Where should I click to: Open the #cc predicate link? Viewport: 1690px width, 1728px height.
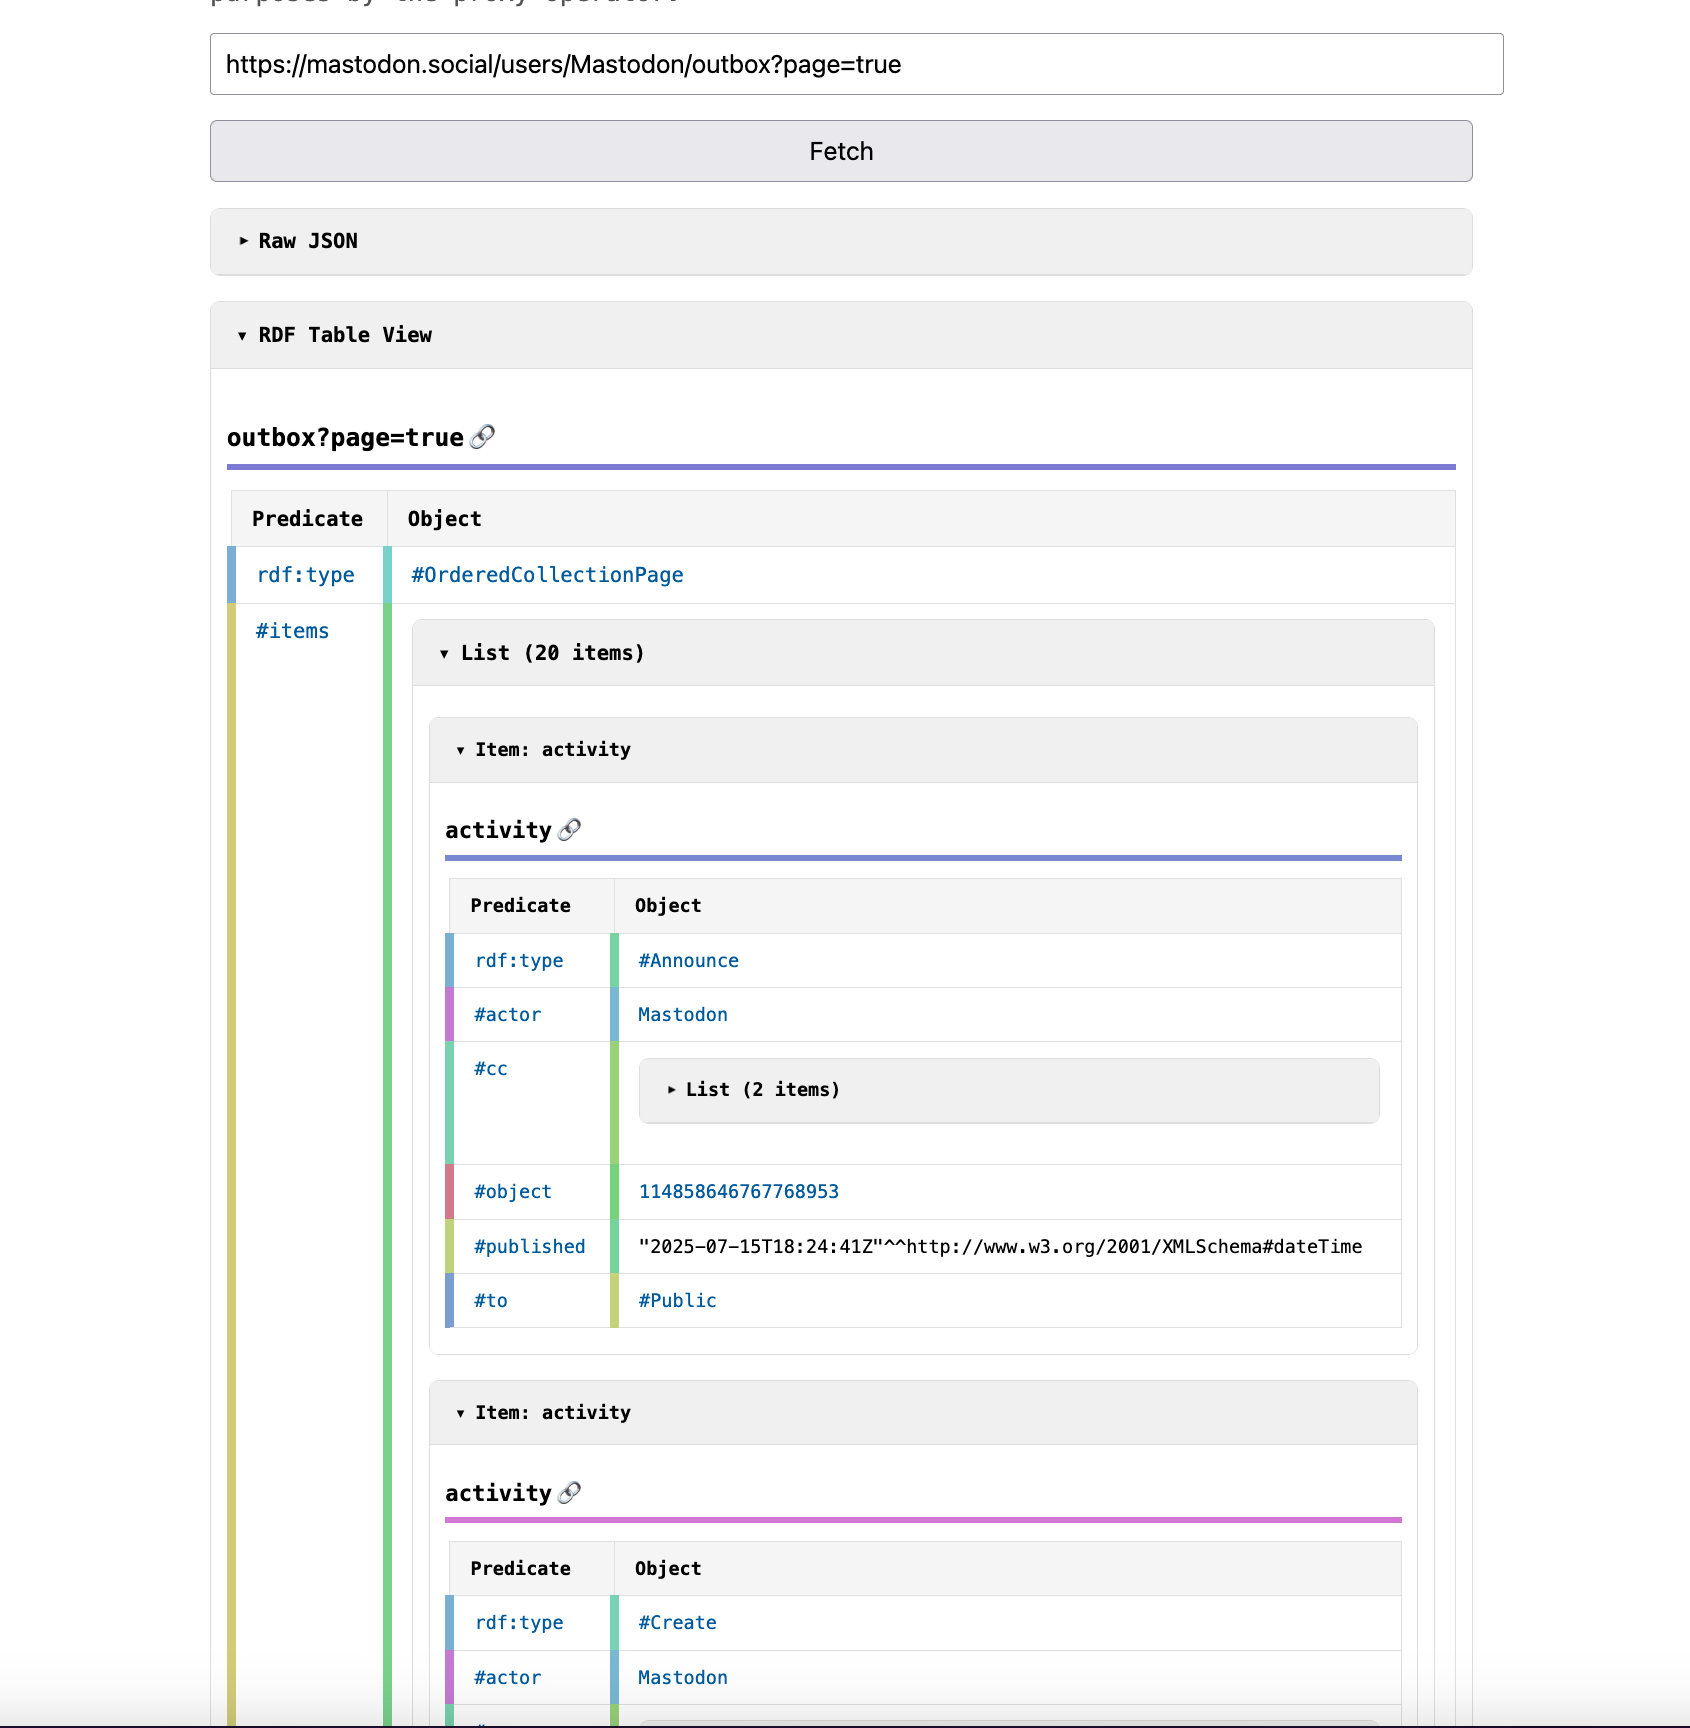click(x=491, y=1069)
